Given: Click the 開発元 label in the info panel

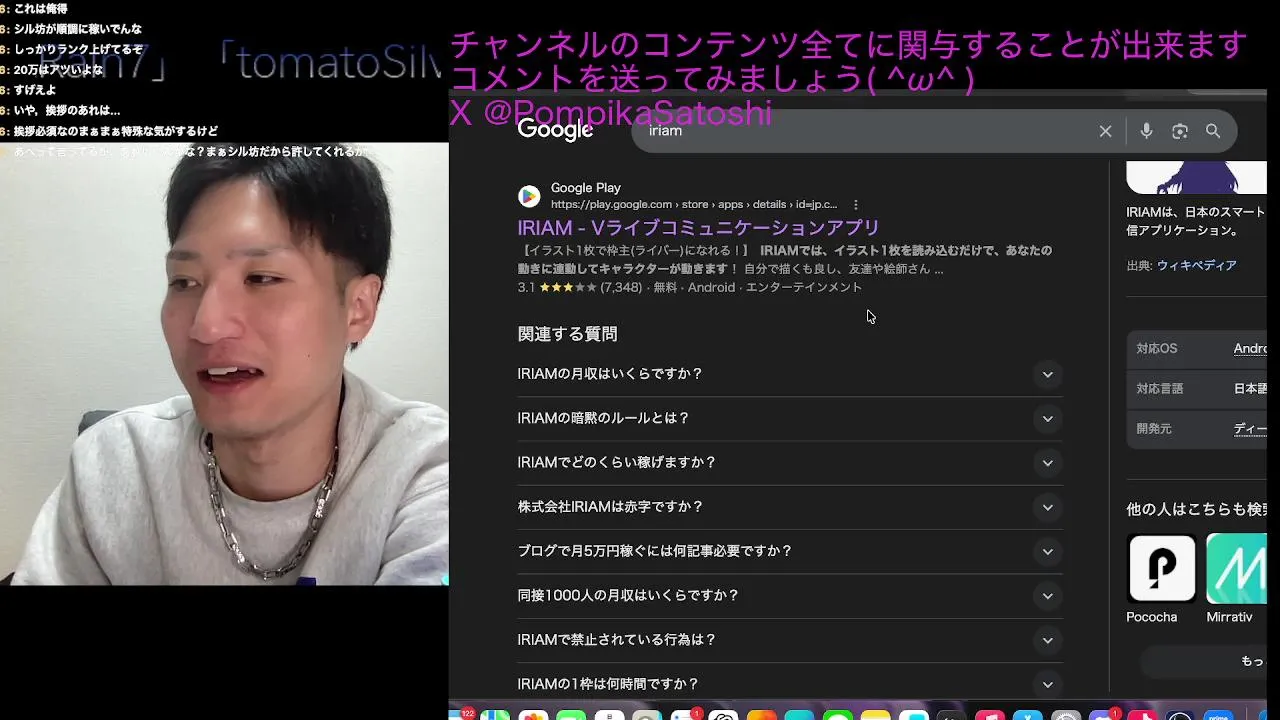Looking at the screenshot, I should click(x=1153, y=429).
